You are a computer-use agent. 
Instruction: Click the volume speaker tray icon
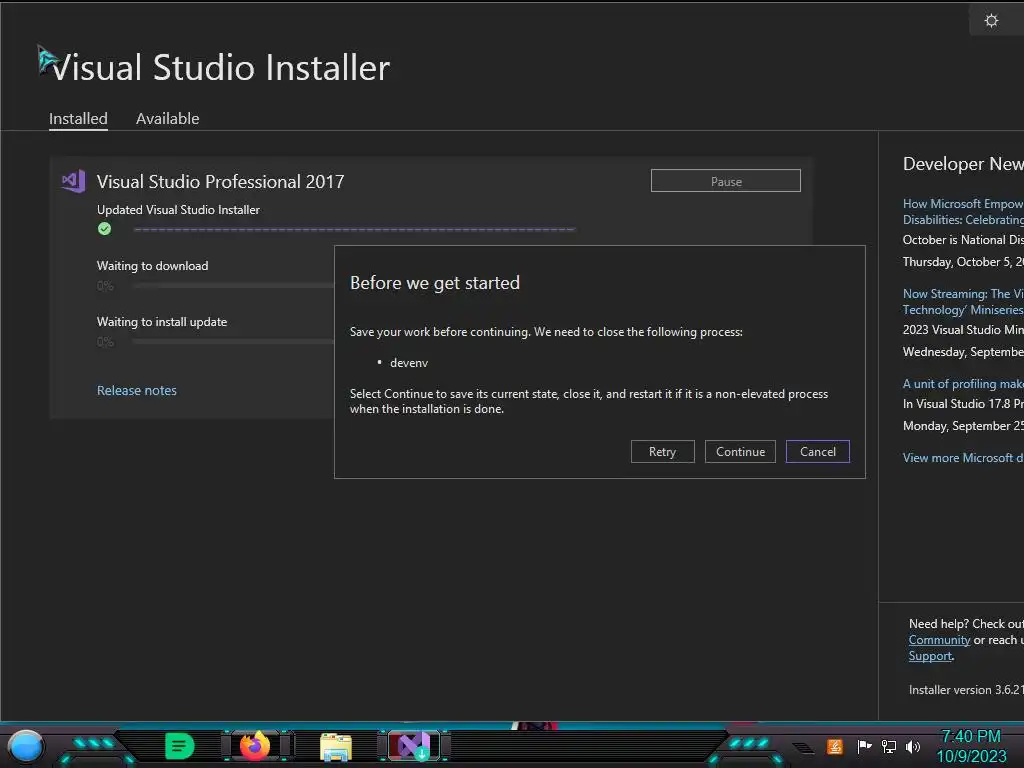coord(913,746)
